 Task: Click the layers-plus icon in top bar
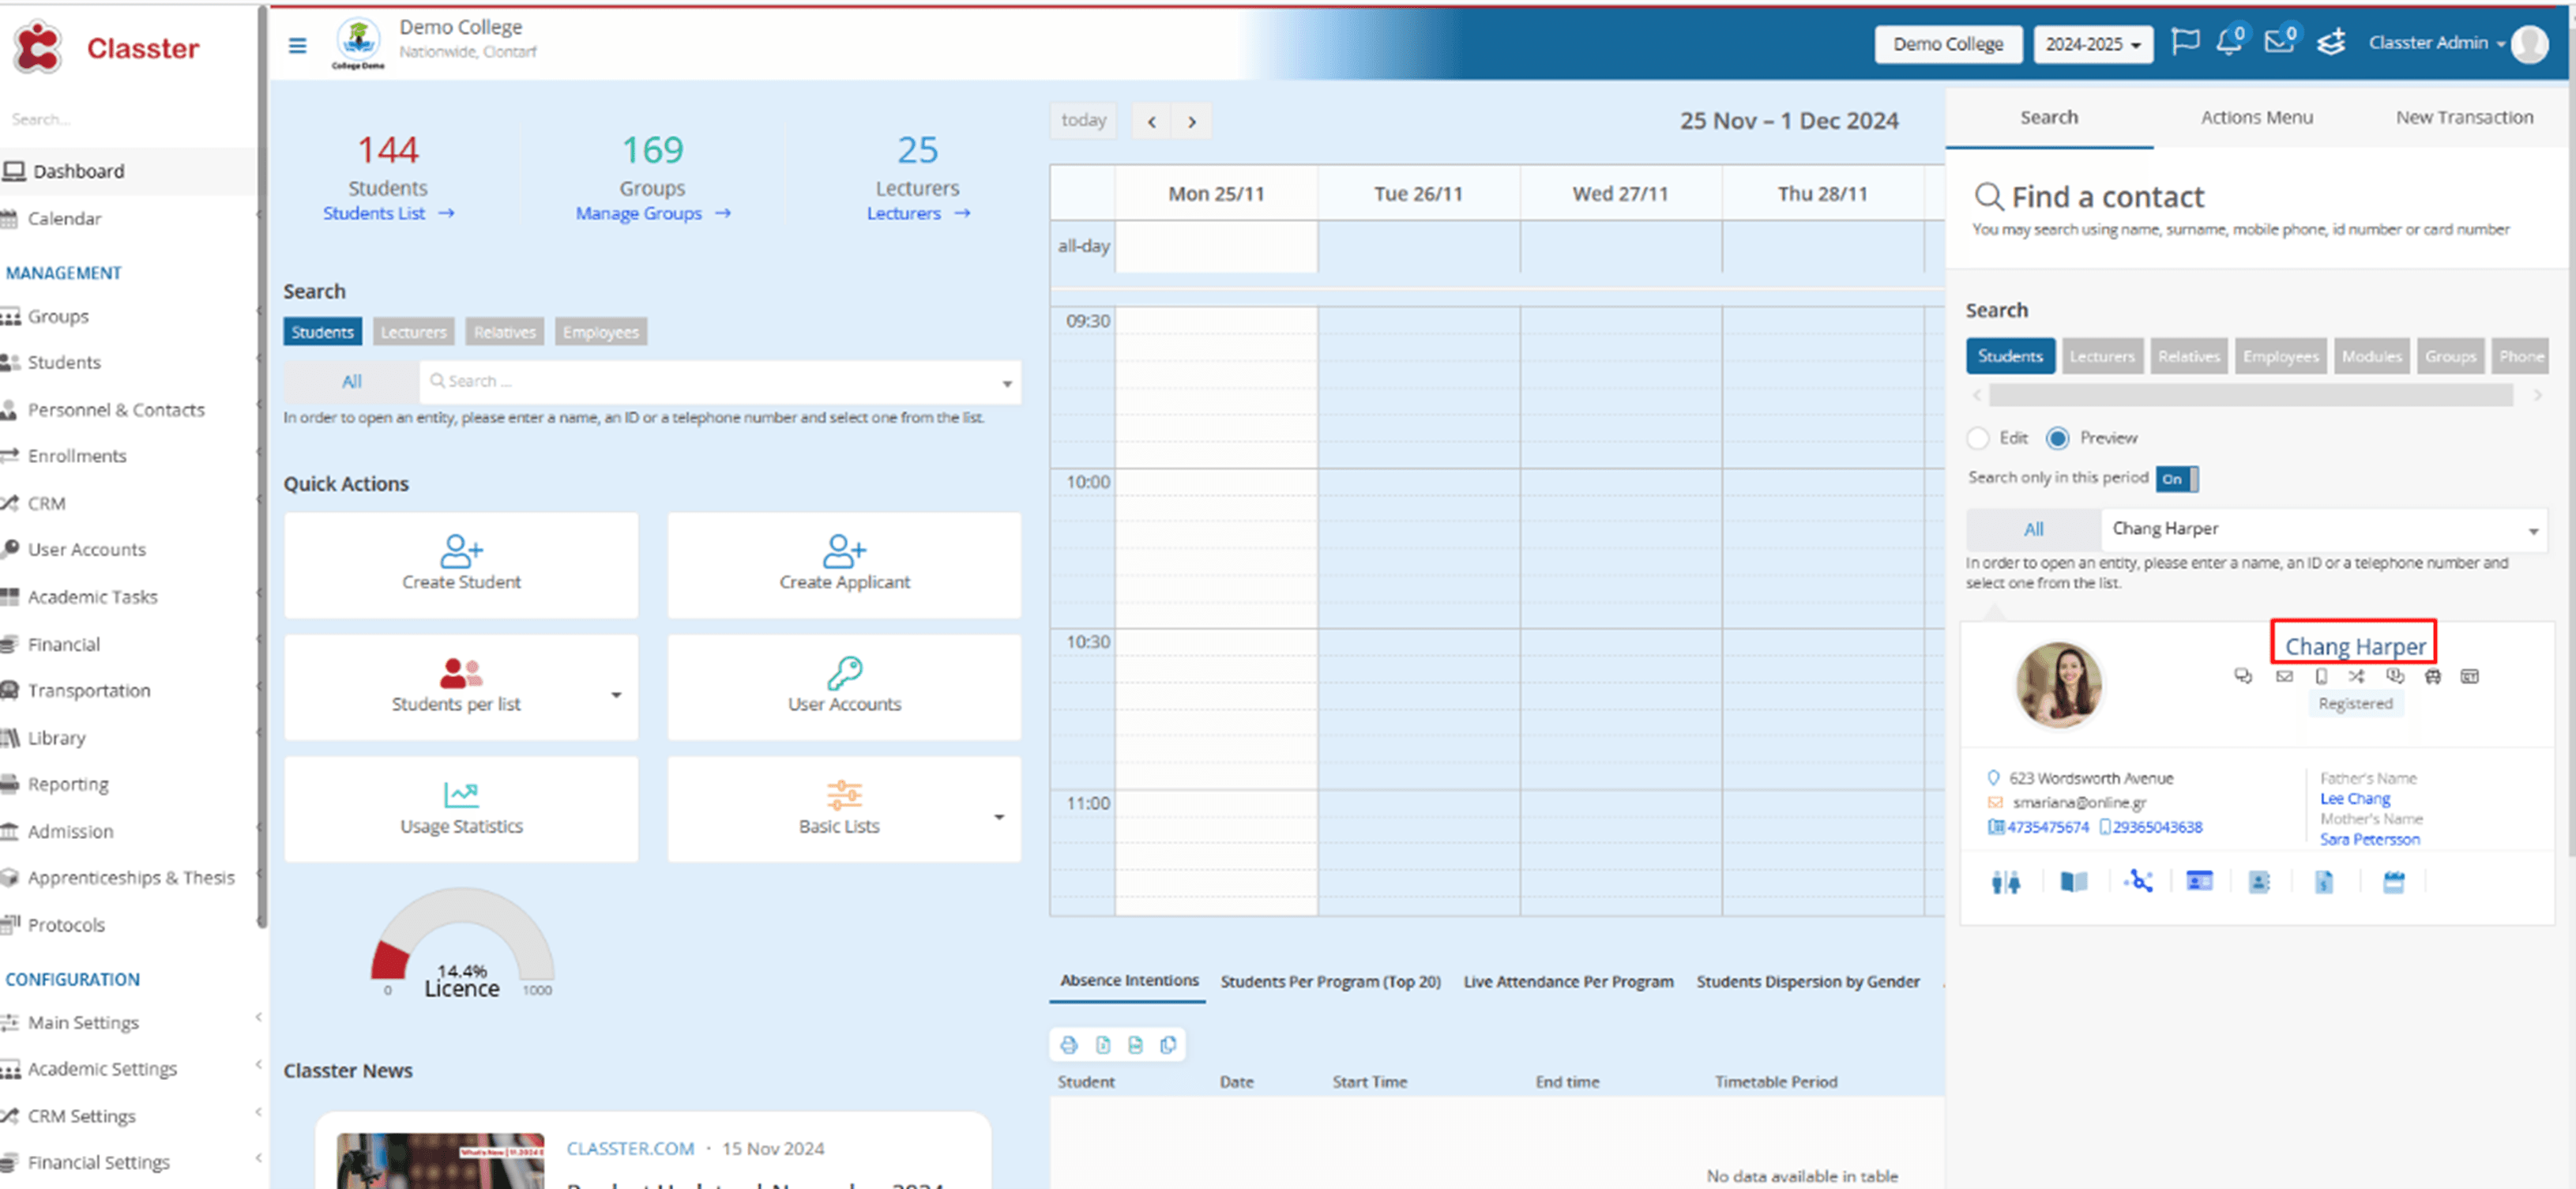[2331, 43]
